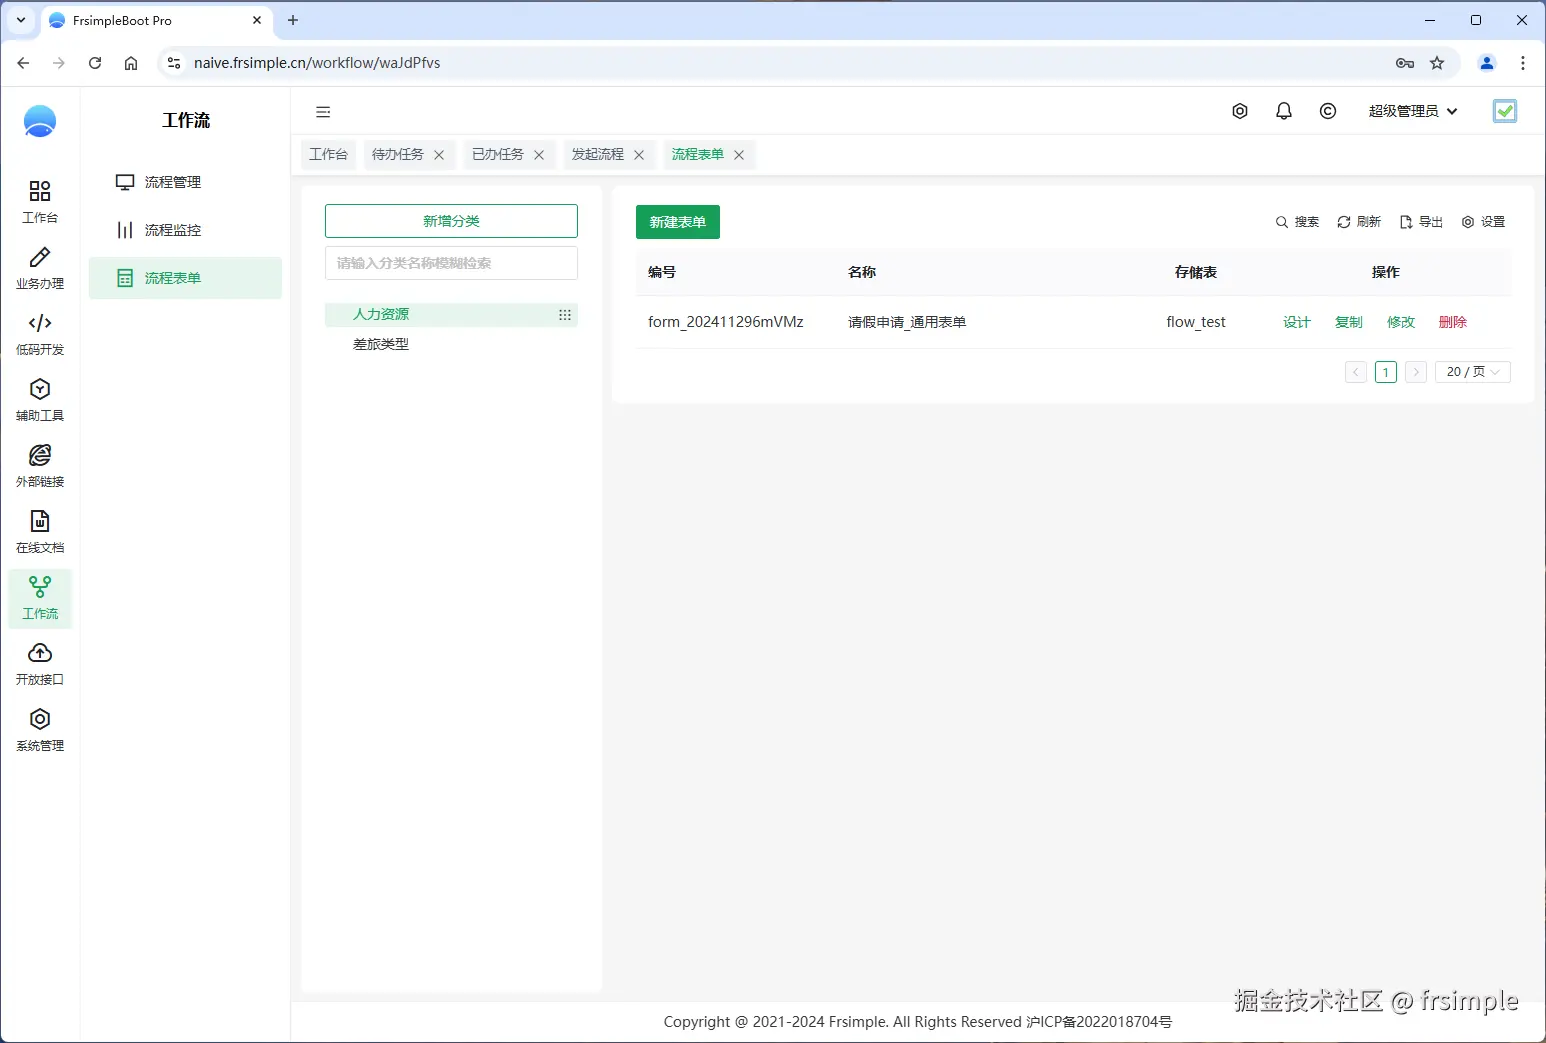Open the 外部链接 sidebar icon
The image size is (1546, 1043).
(40, 455)
